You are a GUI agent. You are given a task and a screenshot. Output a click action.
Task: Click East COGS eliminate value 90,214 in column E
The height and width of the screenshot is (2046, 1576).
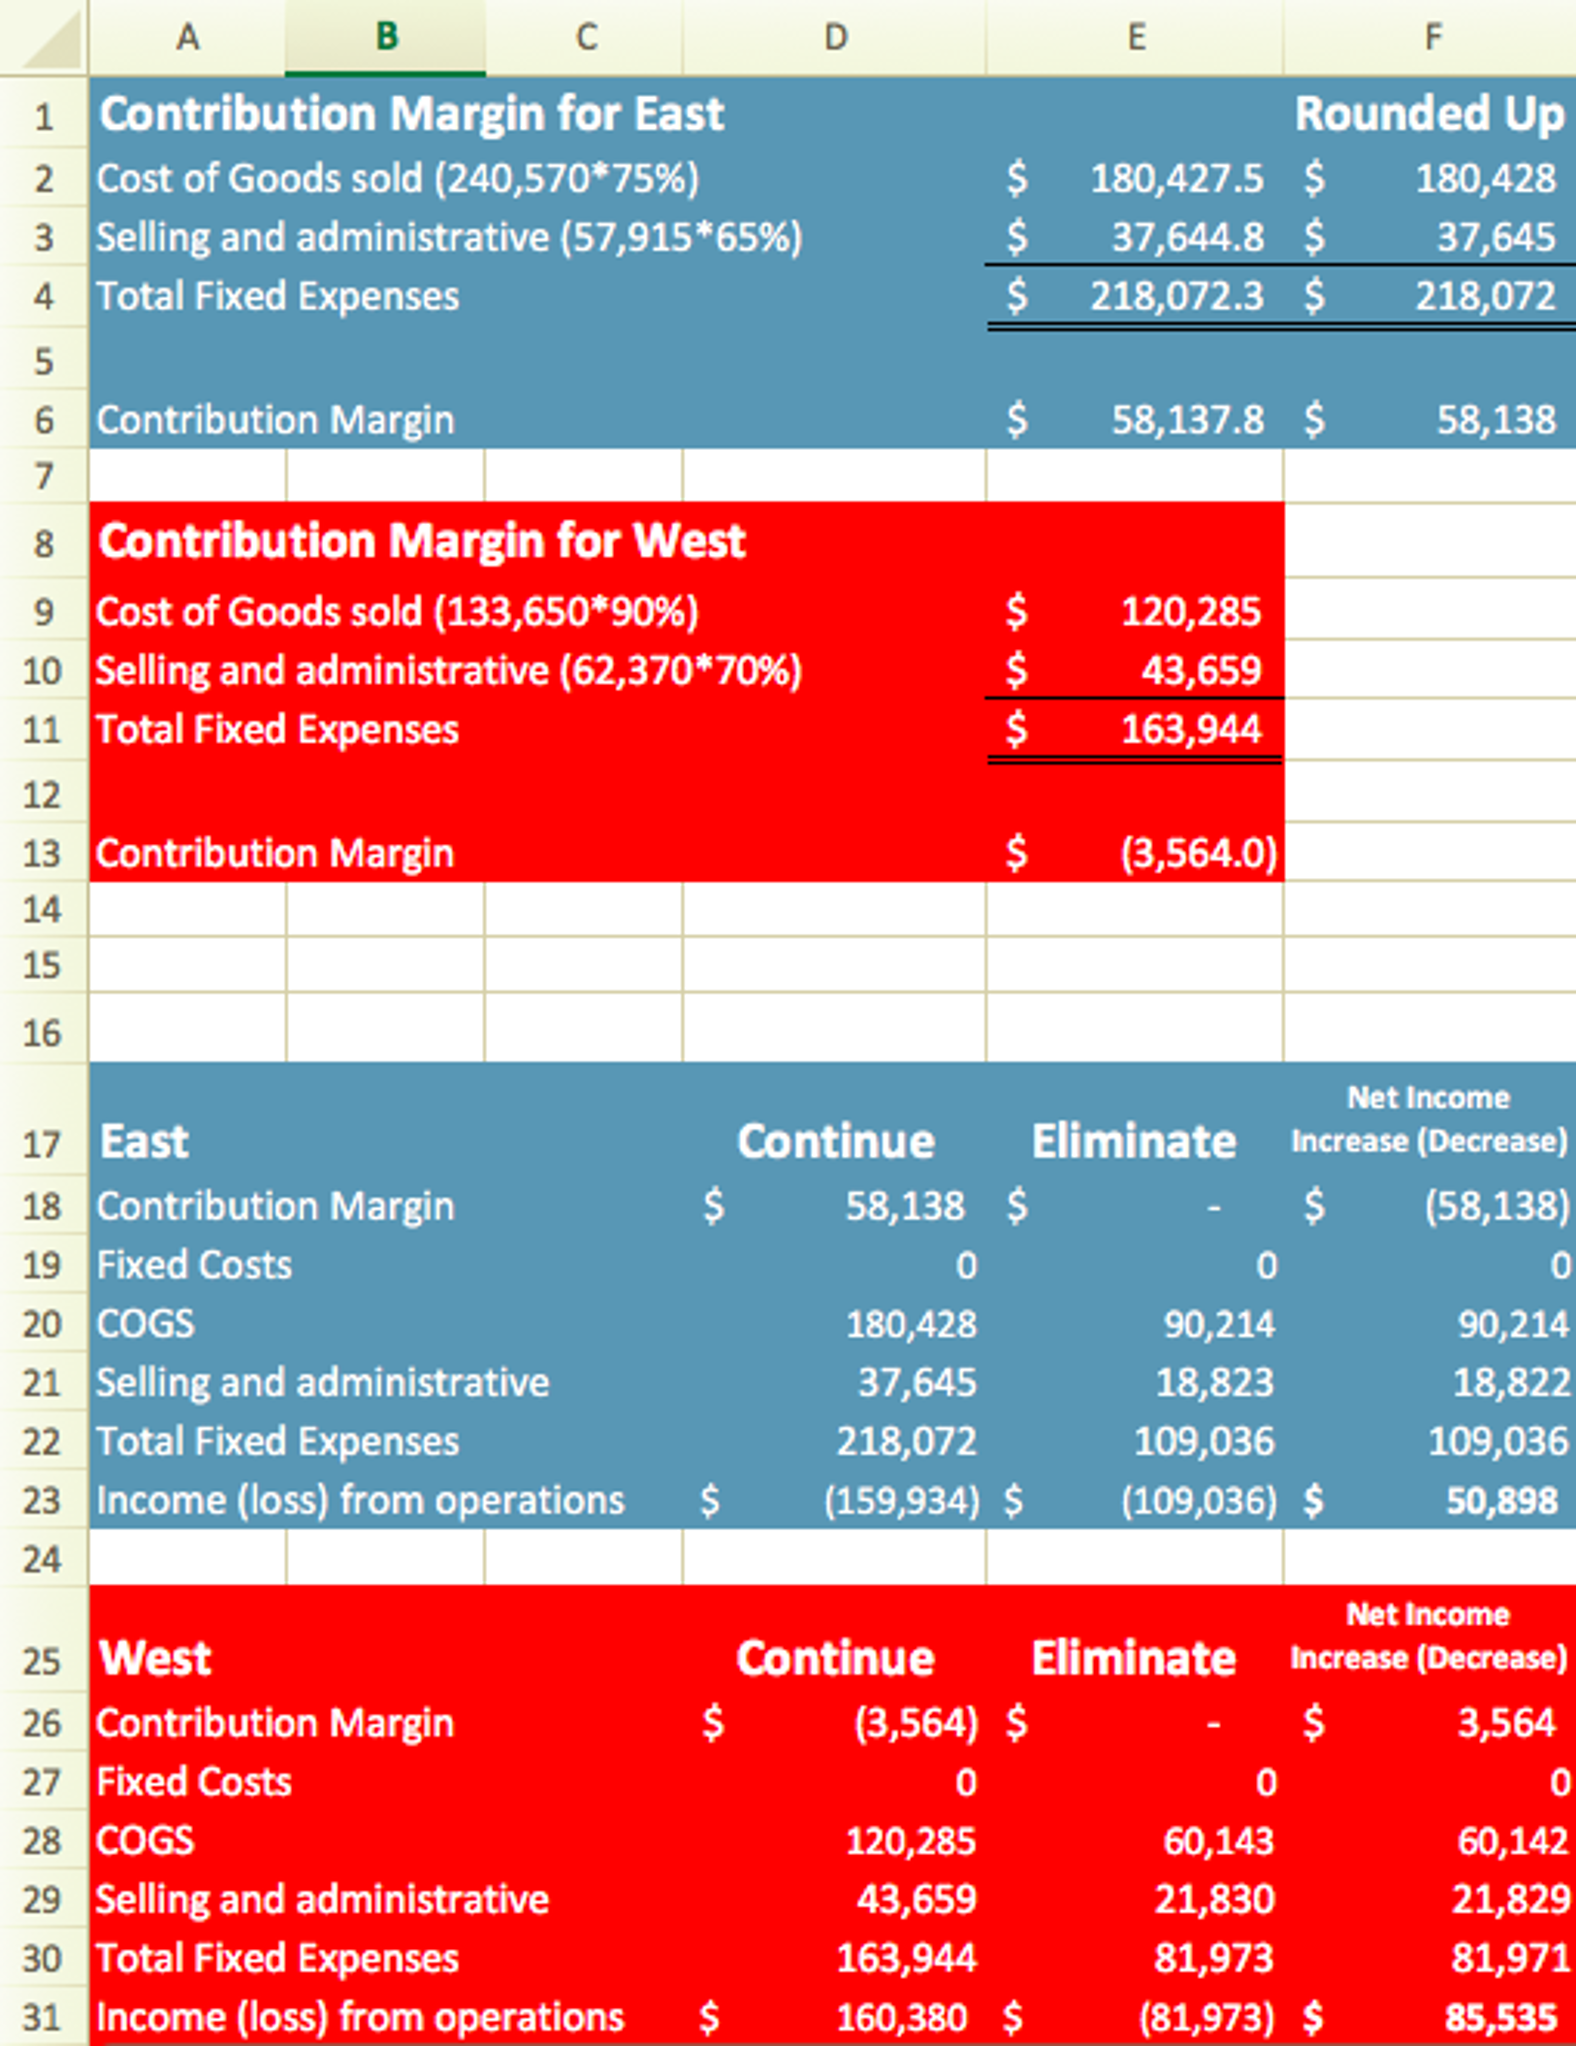pyautogui.click(x=1219, y=1324)
